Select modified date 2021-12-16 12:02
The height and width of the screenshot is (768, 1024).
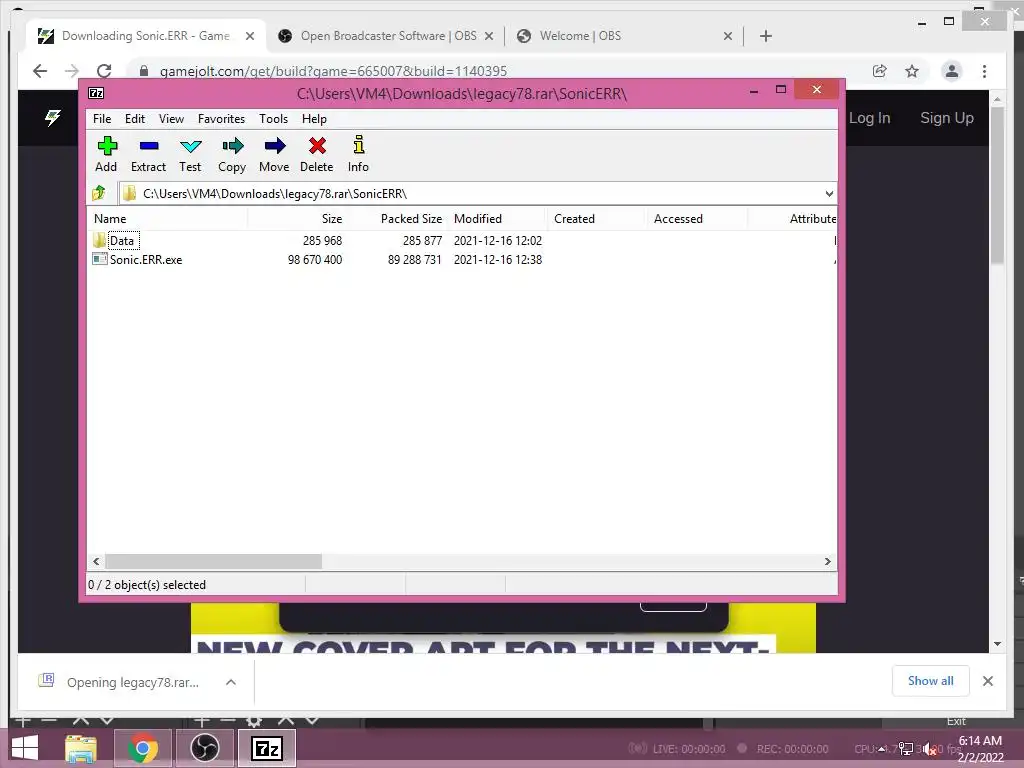click(498, 240)
